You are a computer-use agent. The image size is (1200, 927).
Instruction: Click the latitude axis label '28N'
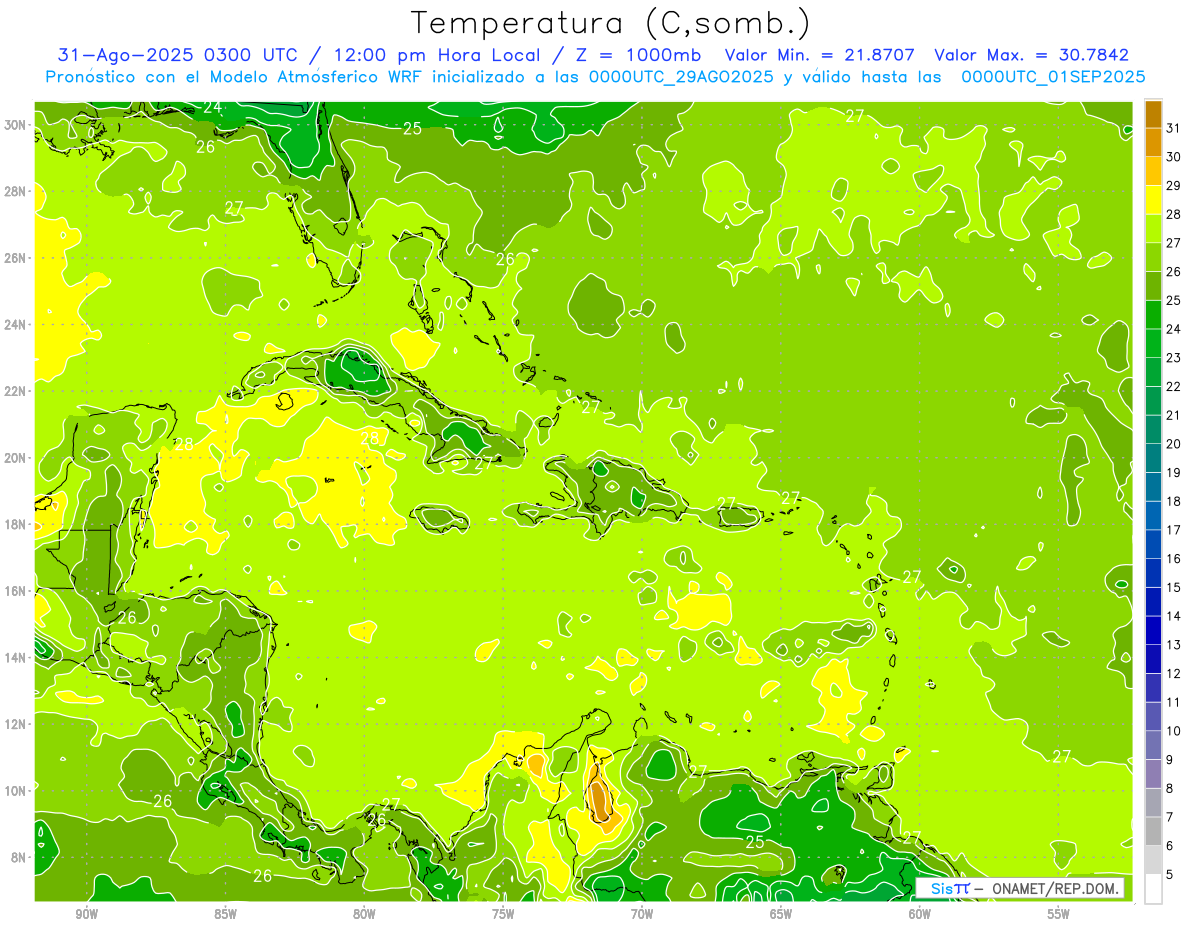coord(15,191)
